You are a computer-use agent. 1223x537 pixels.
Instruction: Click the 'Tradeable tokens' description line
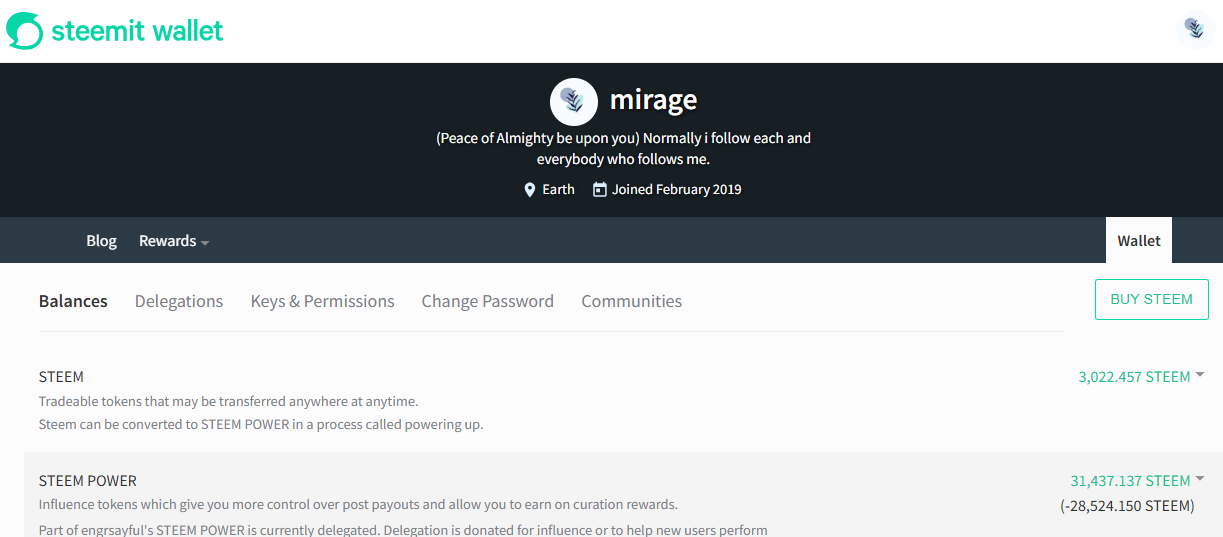[x=229, y=402]
